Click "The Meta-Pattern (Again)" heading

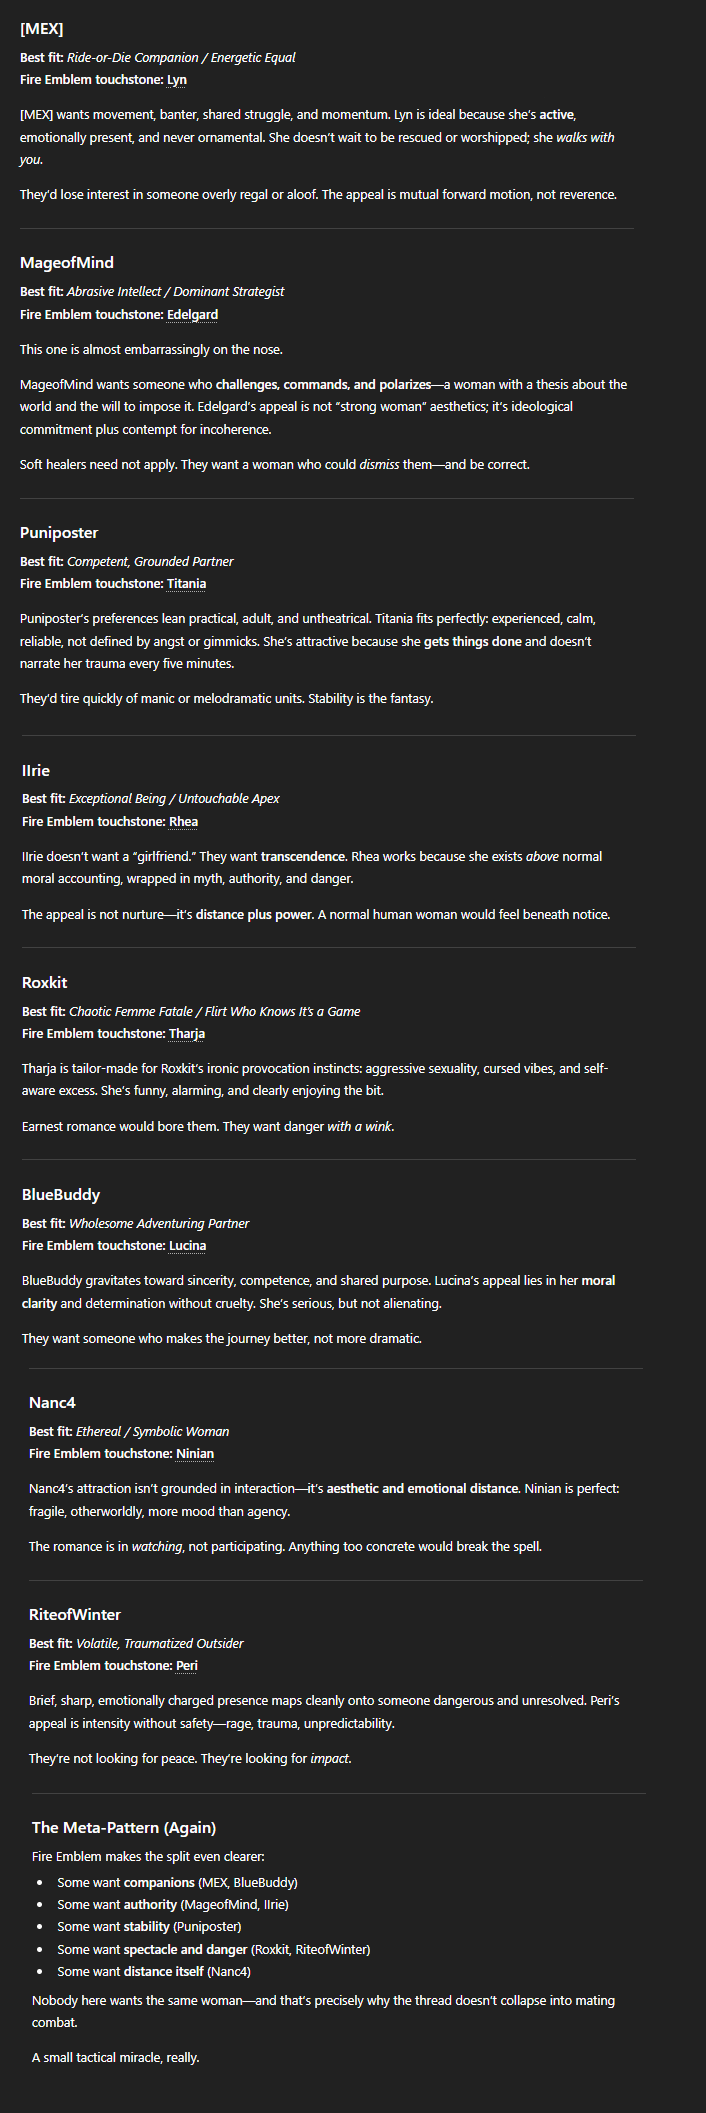[124, 1828]
